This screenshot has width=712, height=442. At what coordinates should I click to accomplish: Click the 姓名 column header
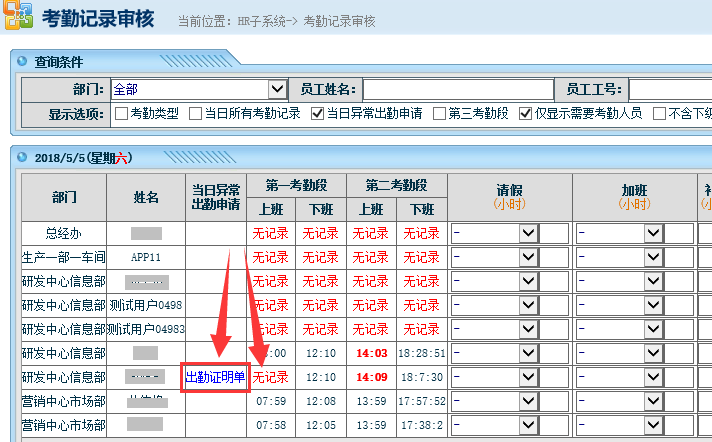[x=146, y=197]
